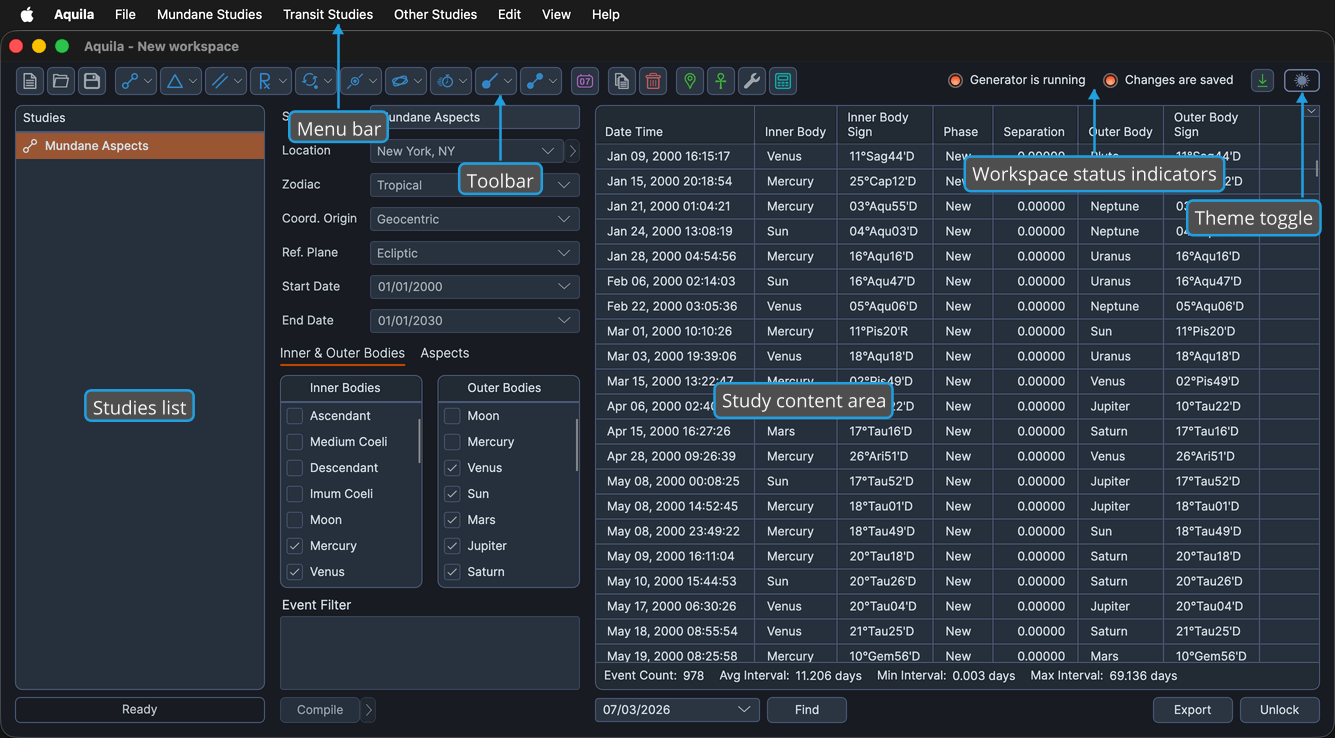This screenshot has height=738, width=1335.
Task: Select Mundane Aspects in the Studies list
Action: (x=140, y=146)
